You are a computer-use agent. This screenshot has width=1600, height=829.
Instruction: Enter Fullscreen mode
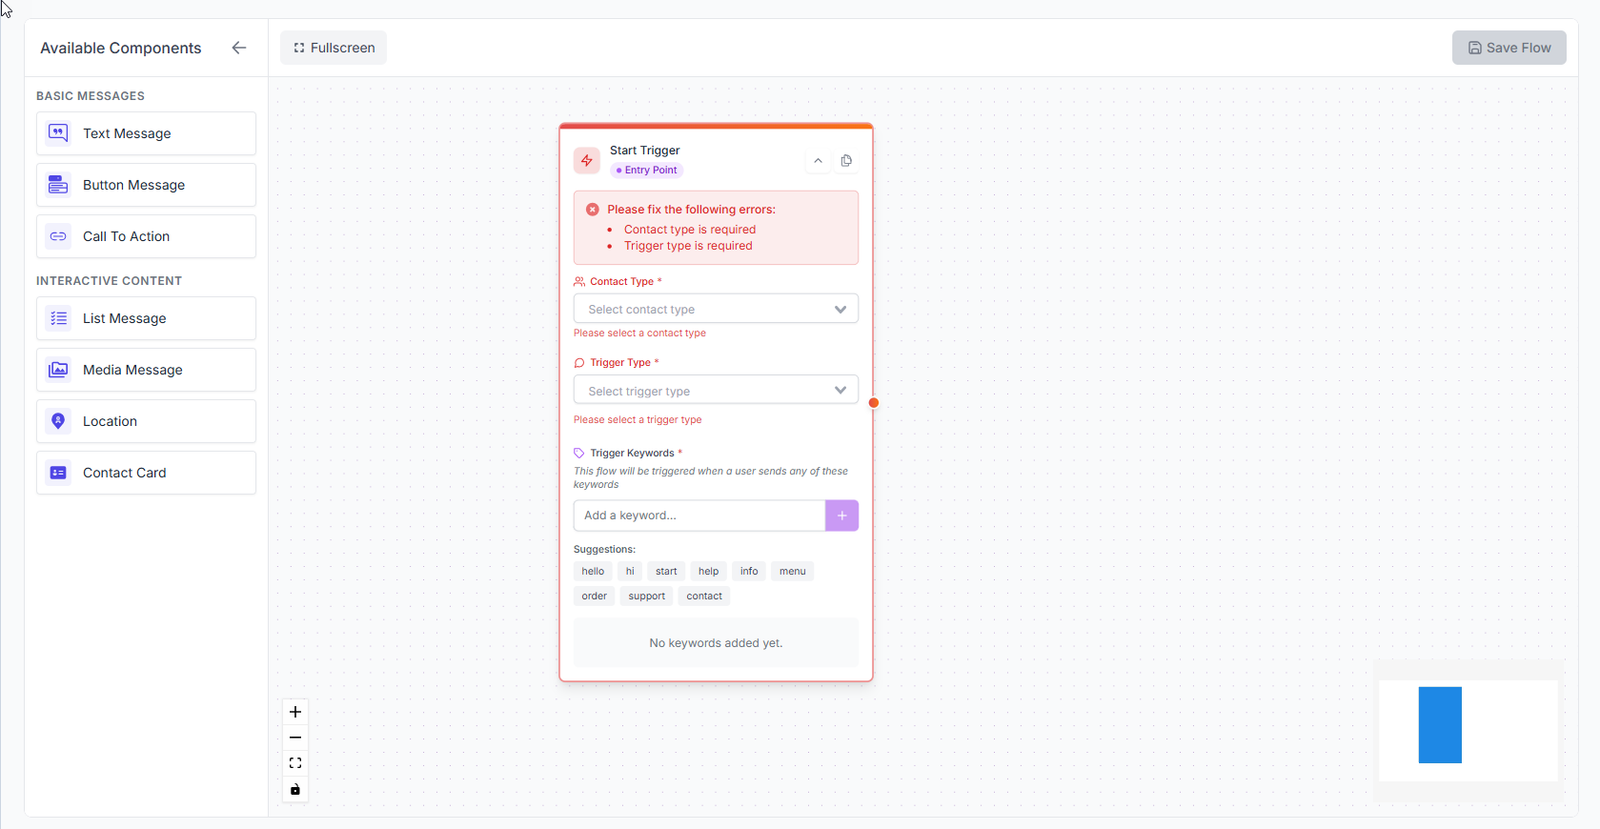[334, 48]
